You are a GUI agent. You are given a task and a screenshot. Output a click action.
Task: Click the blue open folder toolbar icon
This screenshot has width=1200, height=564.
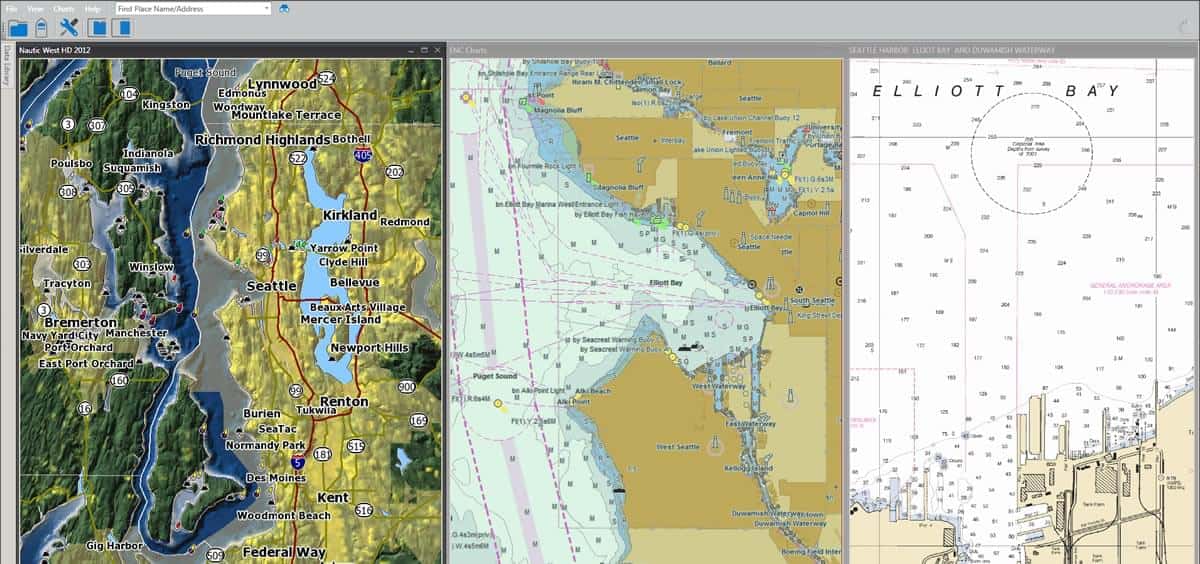coord(18,27)
